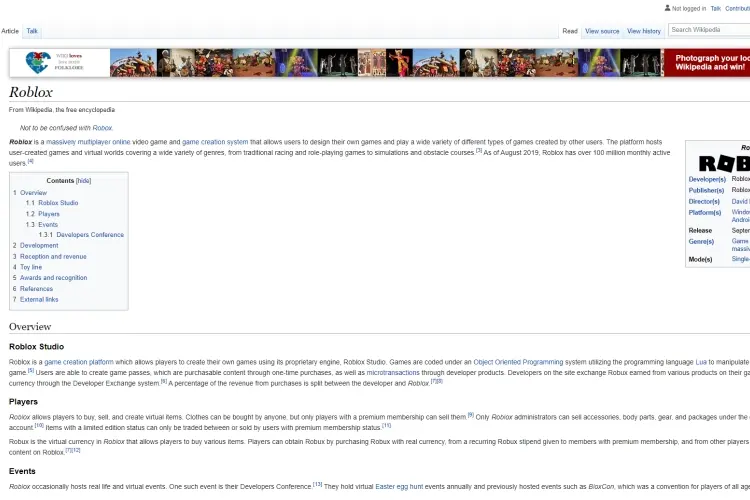Follow the game creation system link

point(215,142)
